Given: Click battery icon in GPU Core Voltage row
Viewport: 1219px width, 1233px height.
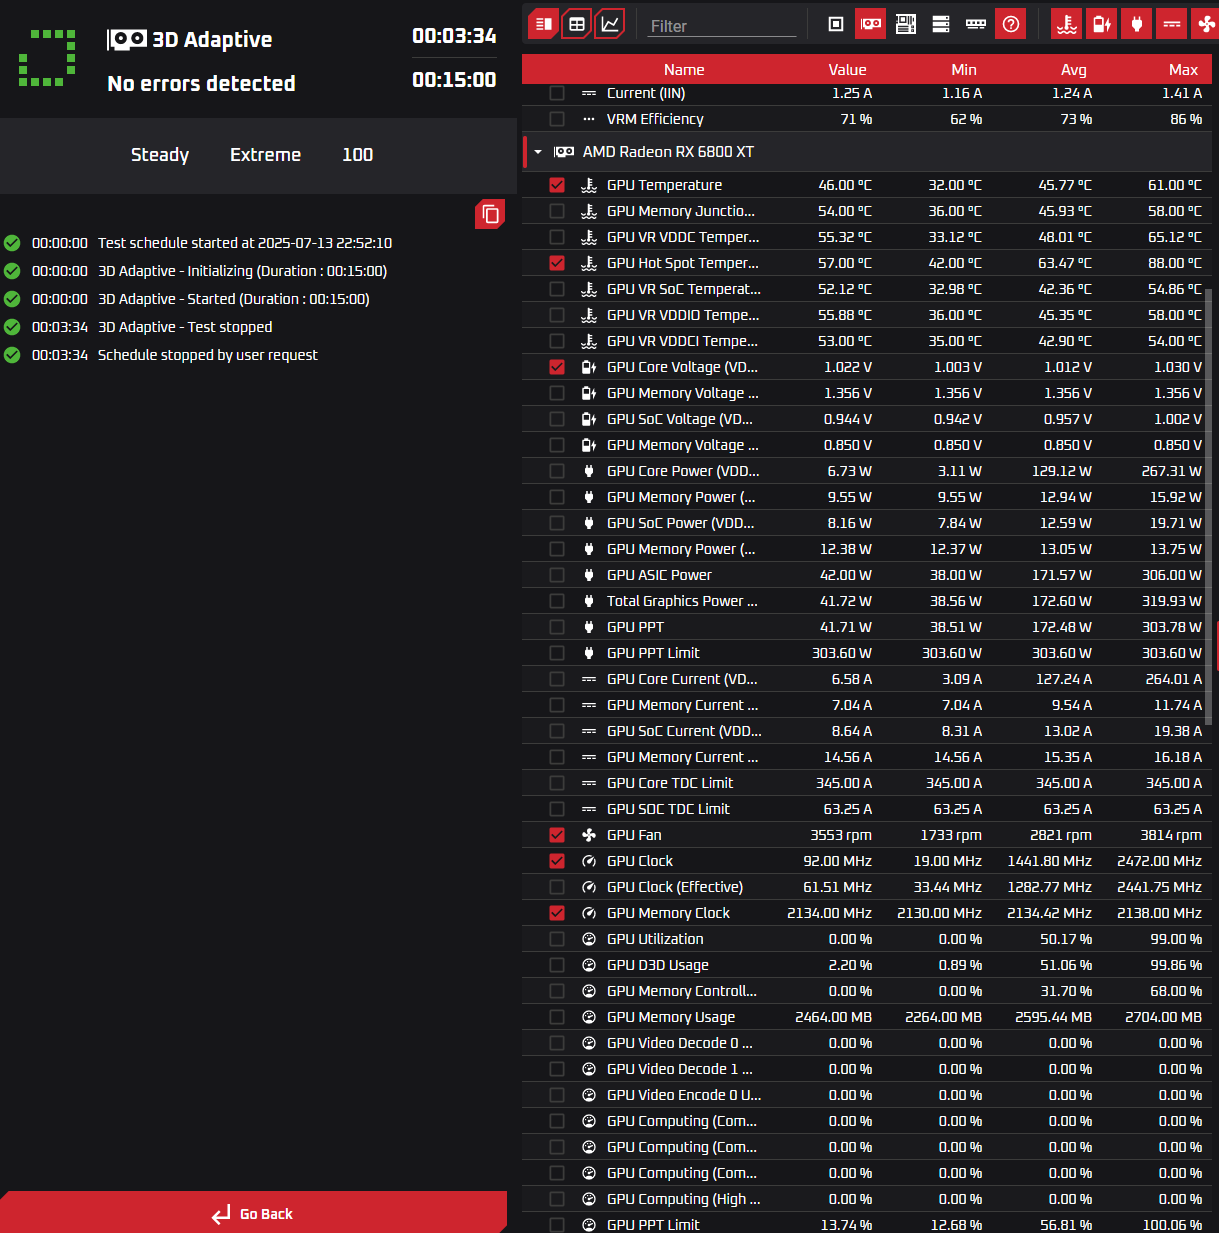Looking at the screenshot, I should click(589, 367).
